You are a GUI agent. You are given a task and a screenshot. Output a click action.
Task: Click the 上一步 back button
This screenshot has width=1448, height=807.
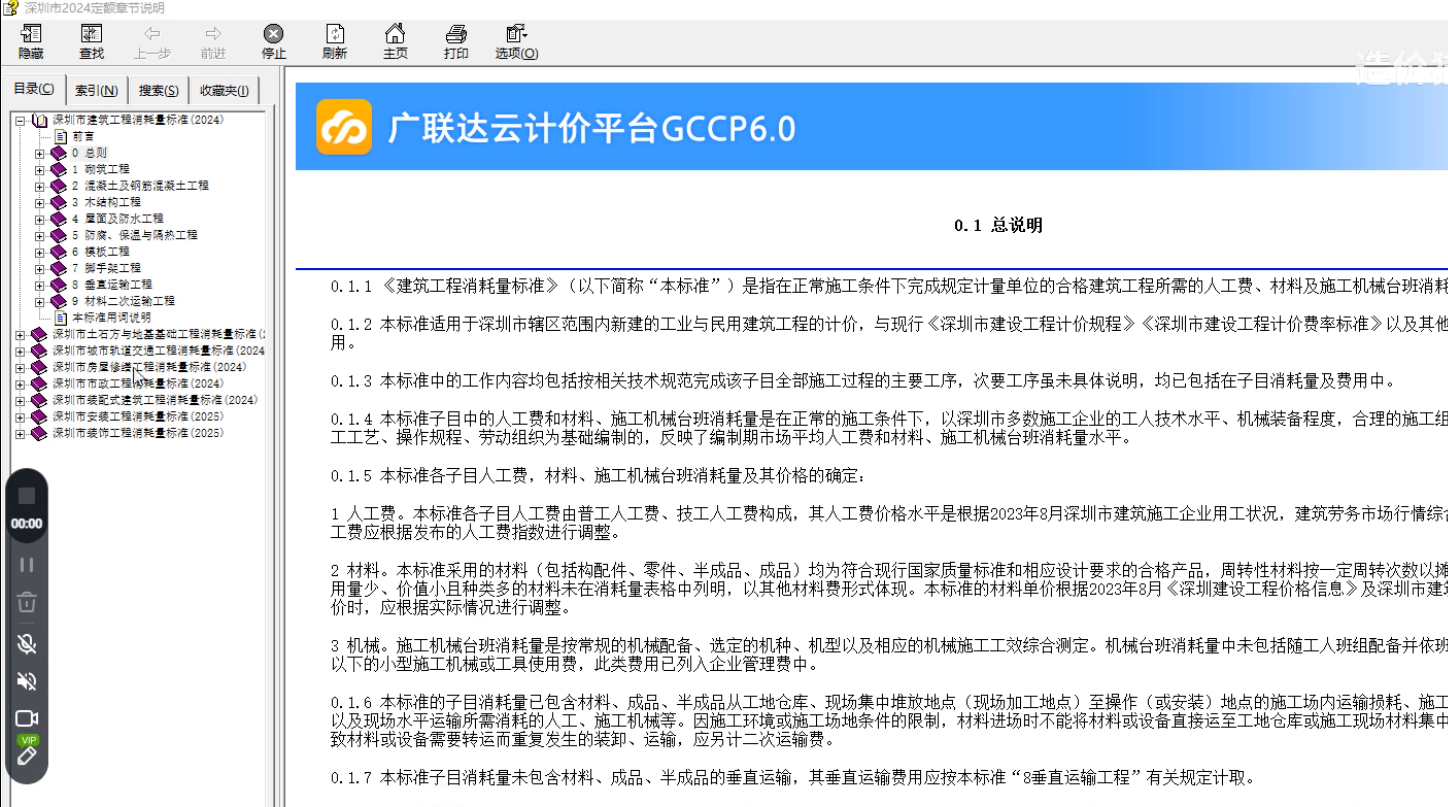click(x=151, y=40)
